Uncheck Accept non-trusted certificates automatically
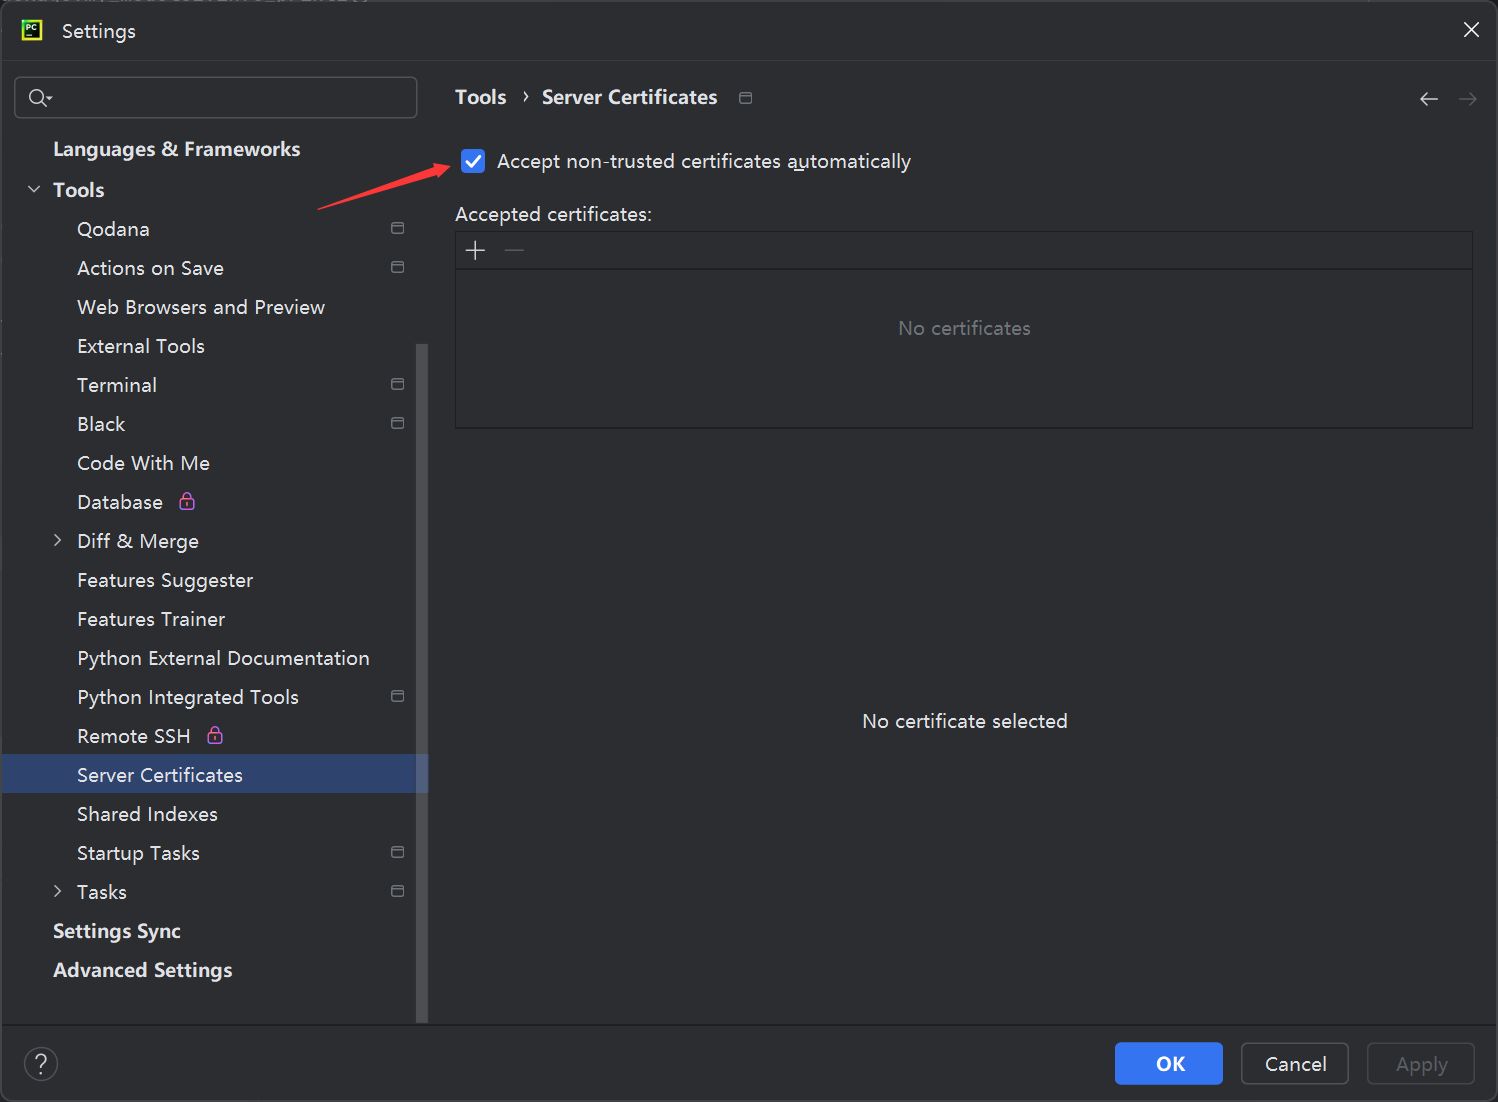Image resolution: width=1498 pixels, height=1102 pixels. click(x=473, y=161)
